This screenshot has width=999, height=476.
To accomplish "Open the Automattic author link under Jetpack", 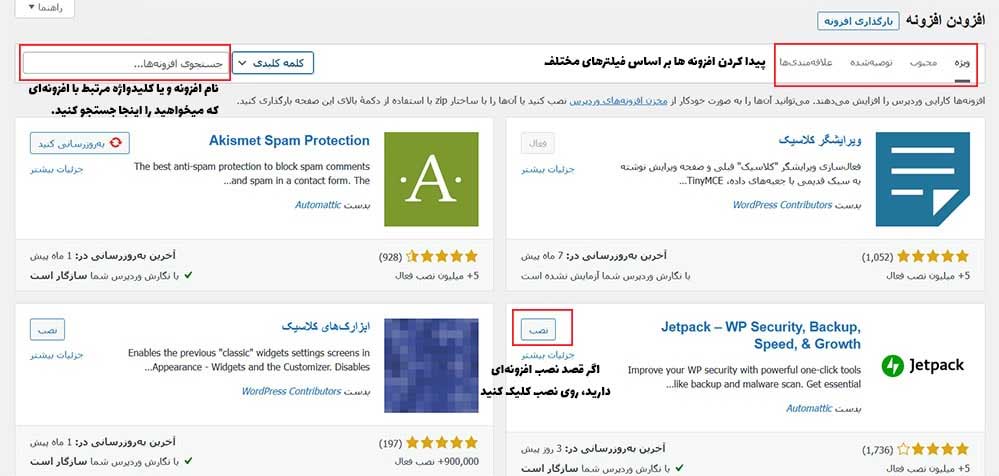I will tap(809, 408).
